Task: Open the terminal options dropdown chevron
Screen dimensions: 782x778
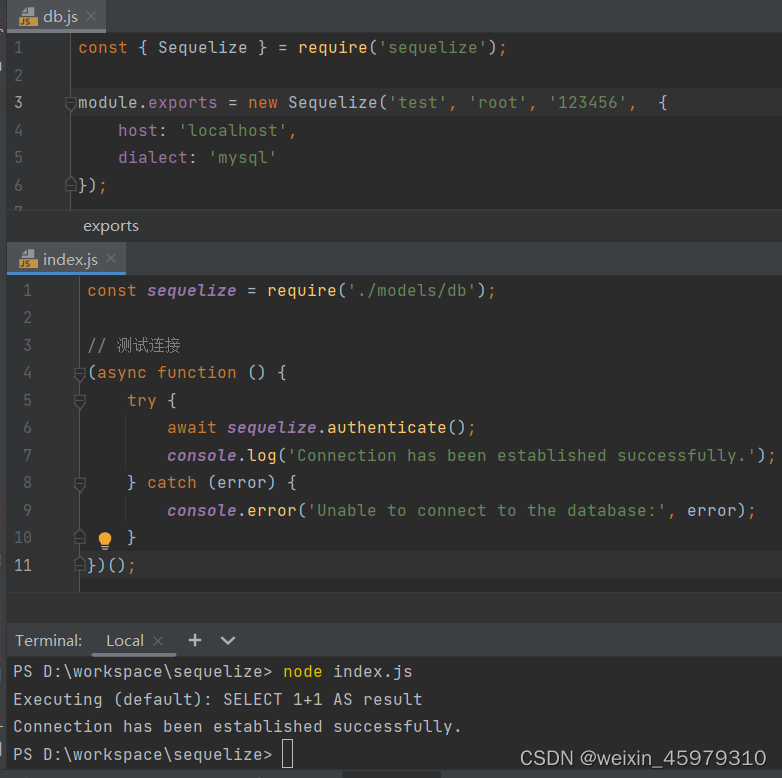Action: tap(228, 641)
